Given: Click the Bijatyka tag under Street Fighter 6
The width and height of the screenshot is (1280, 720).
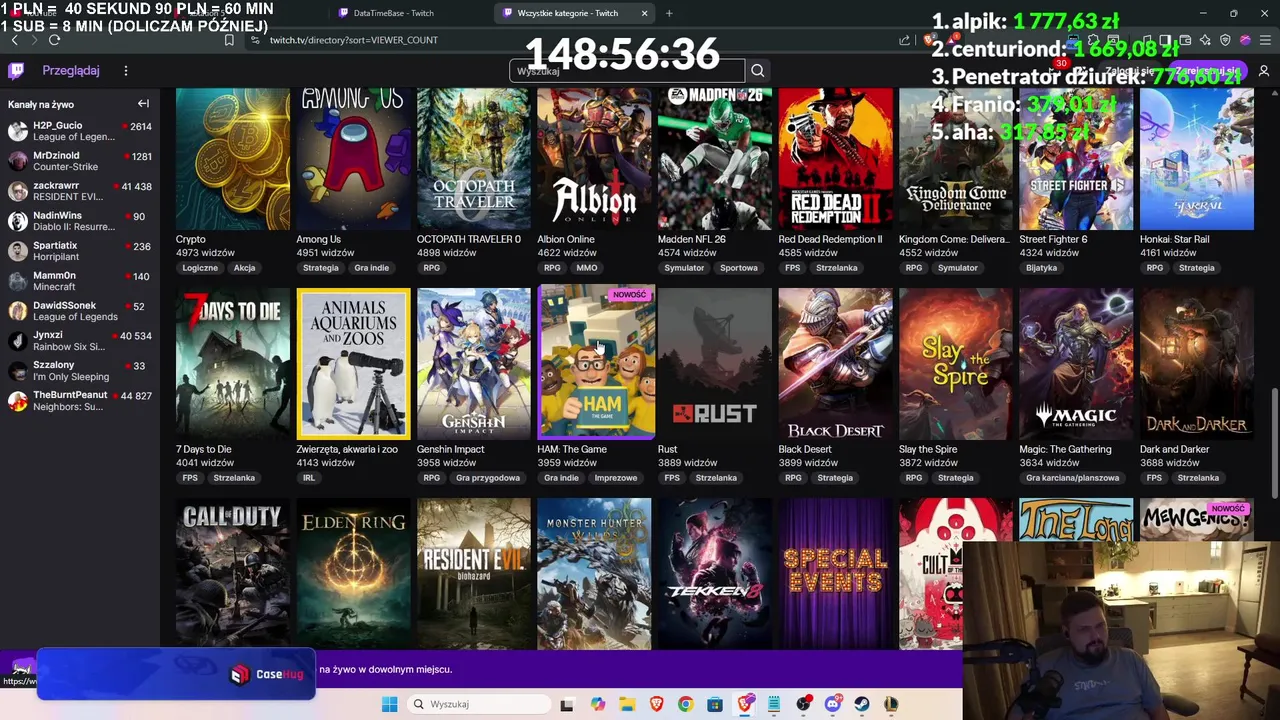Looking at the screenshot, I should 1041,268.
